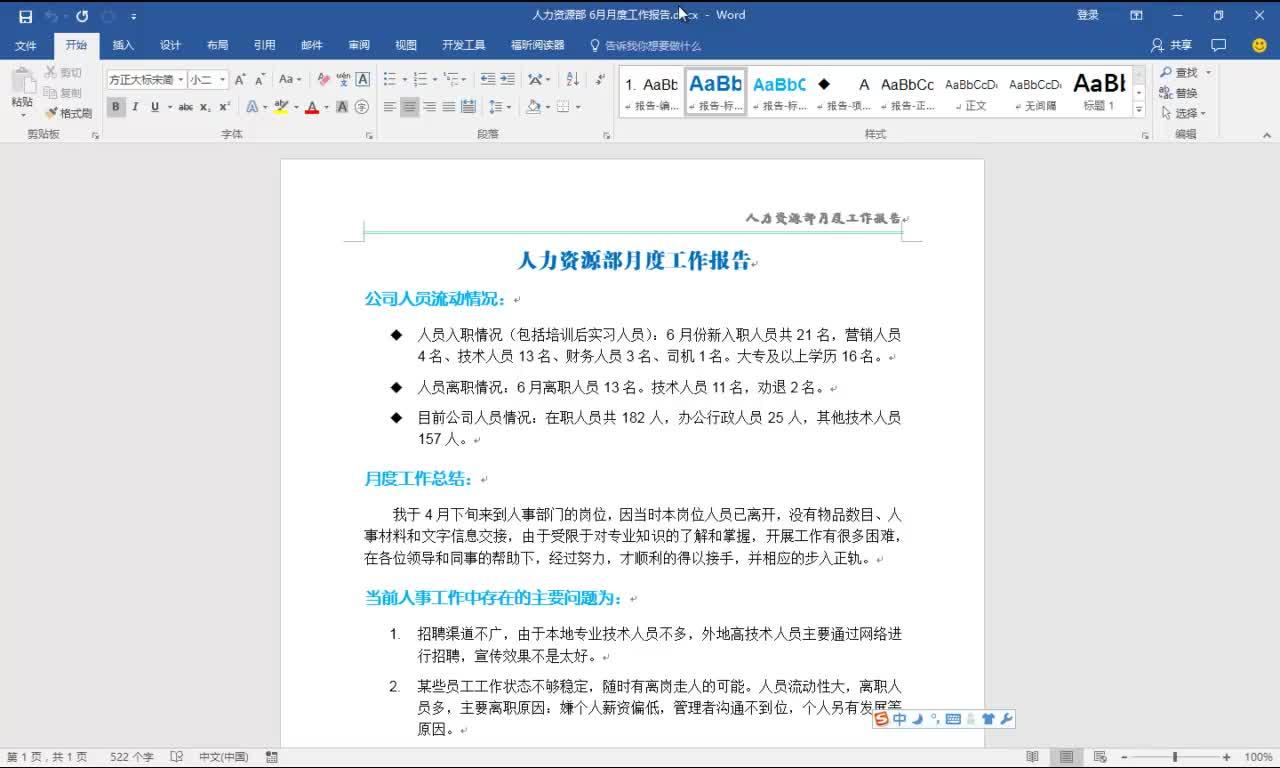Toggle Center alignment

(x=410, y=107)
